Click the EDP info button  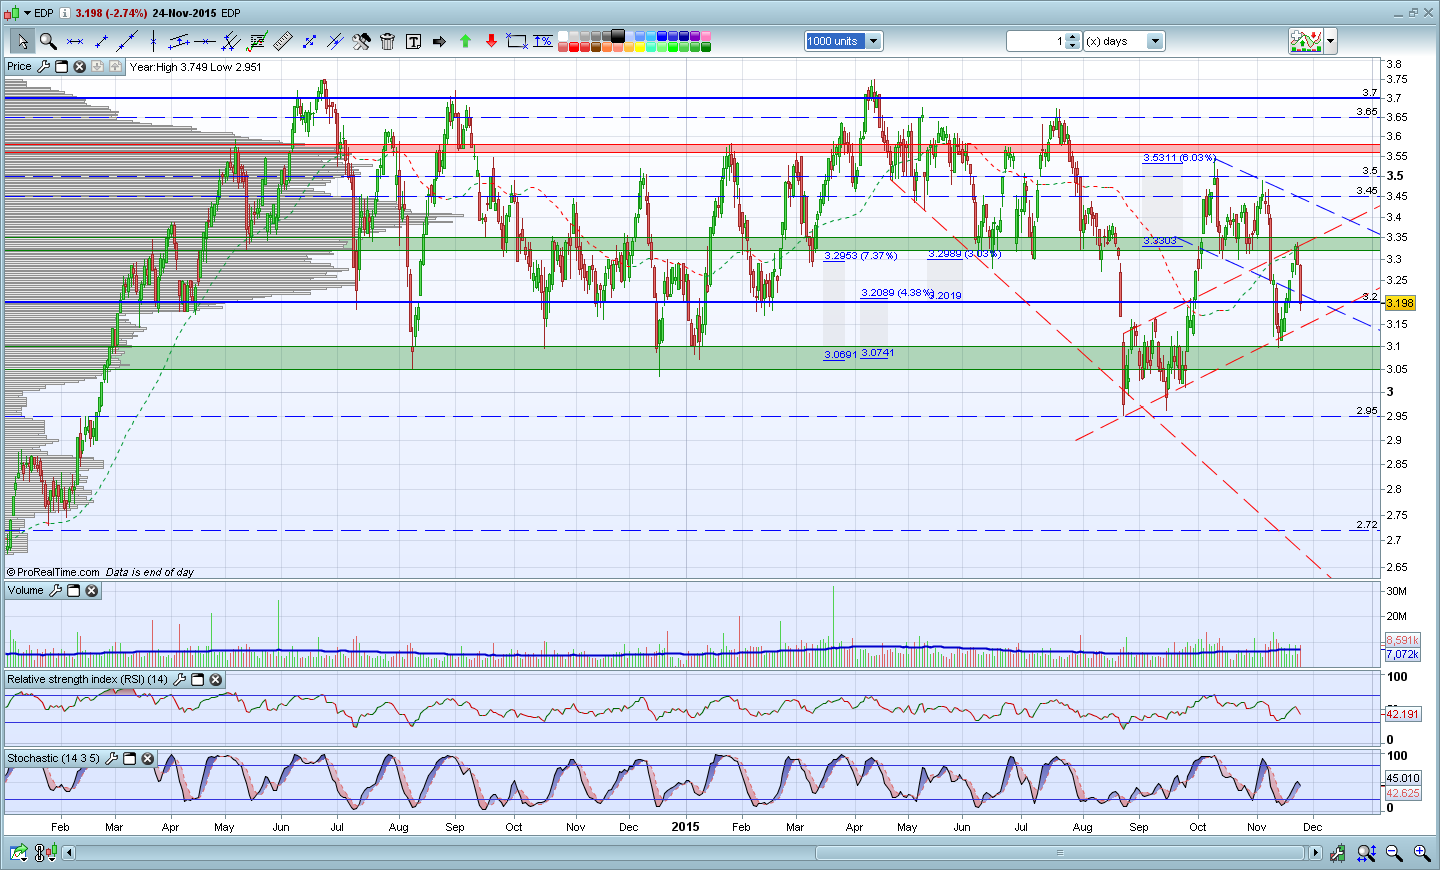pyautogui.click(x=65, y=13)
